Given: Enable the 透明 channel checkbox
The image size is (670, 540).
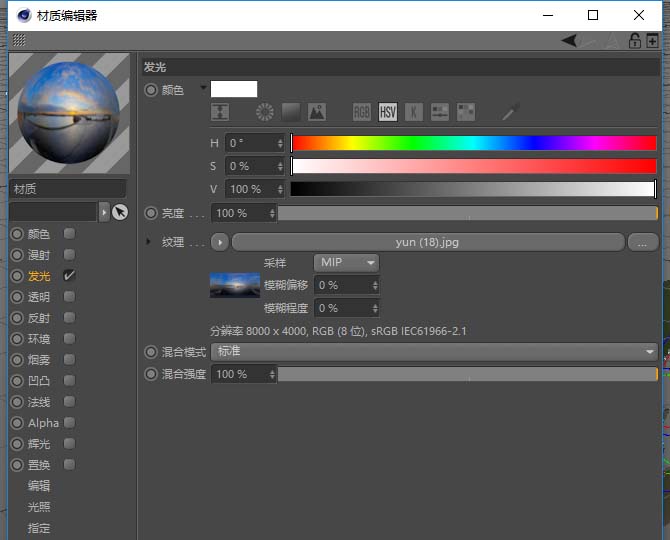Looking at the screenshot, I should (69, 297).
